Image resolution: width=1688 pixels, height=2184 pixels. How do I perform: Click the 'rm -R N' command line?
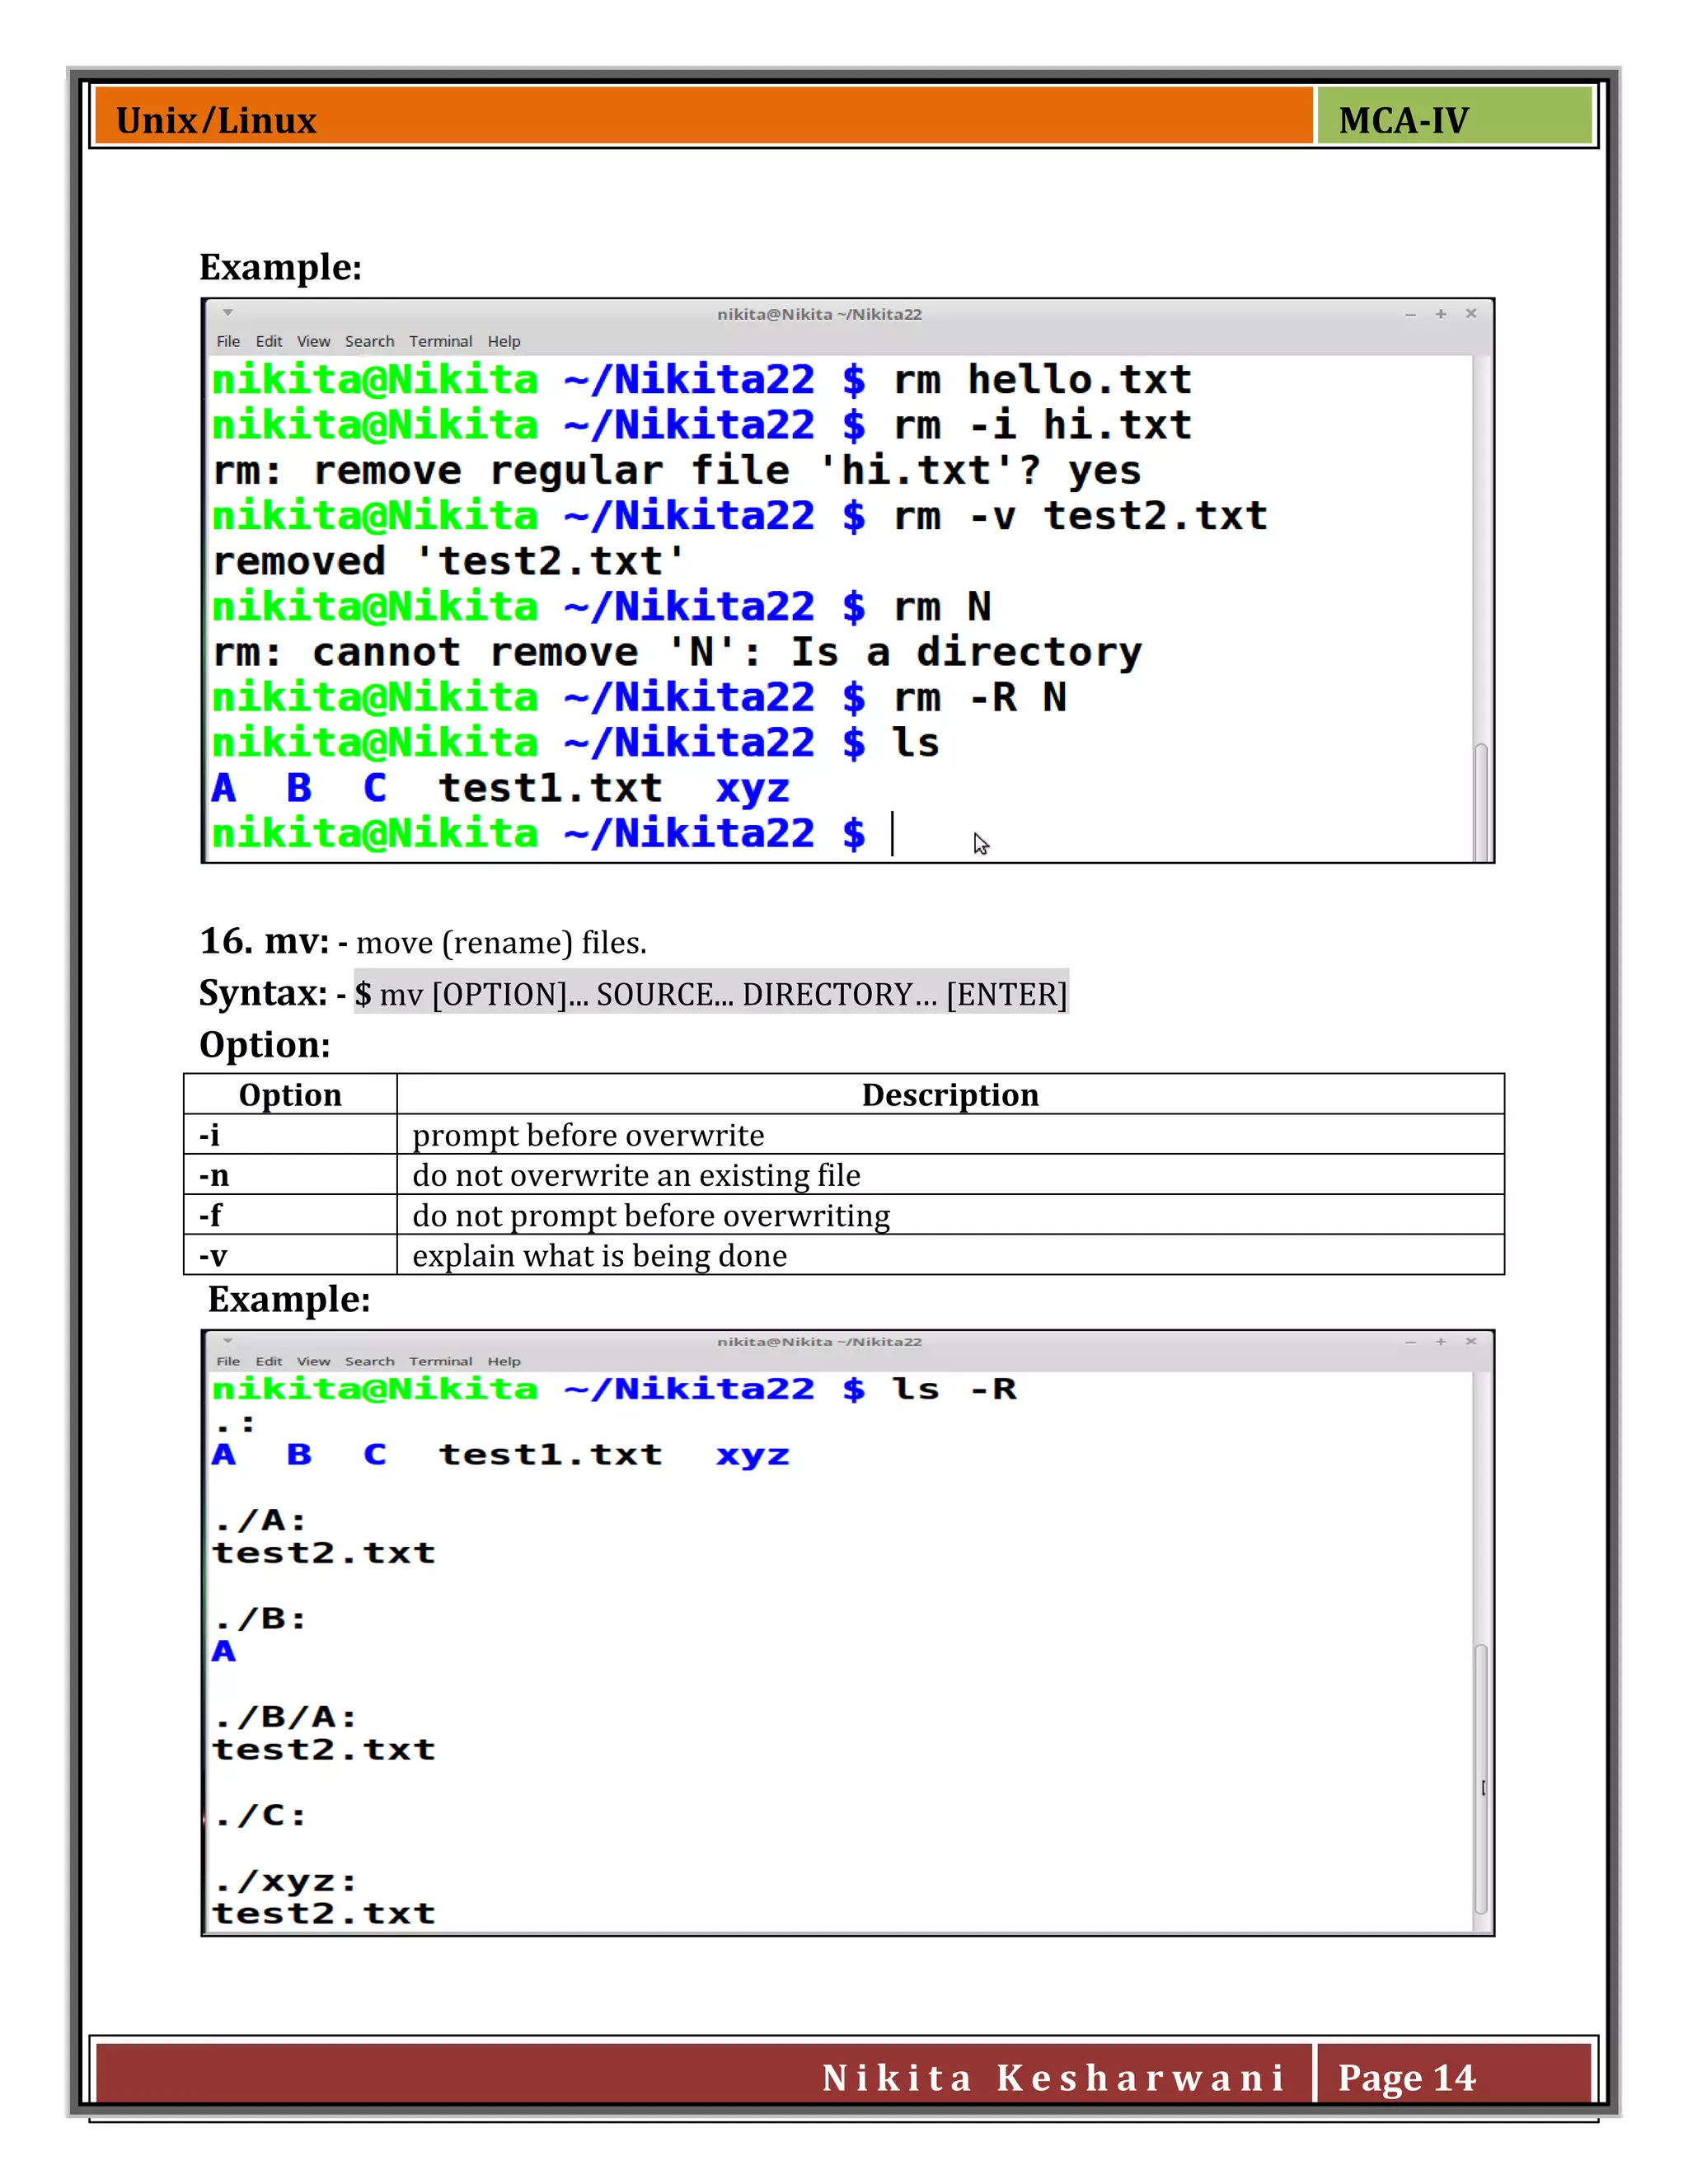point(639,697)
